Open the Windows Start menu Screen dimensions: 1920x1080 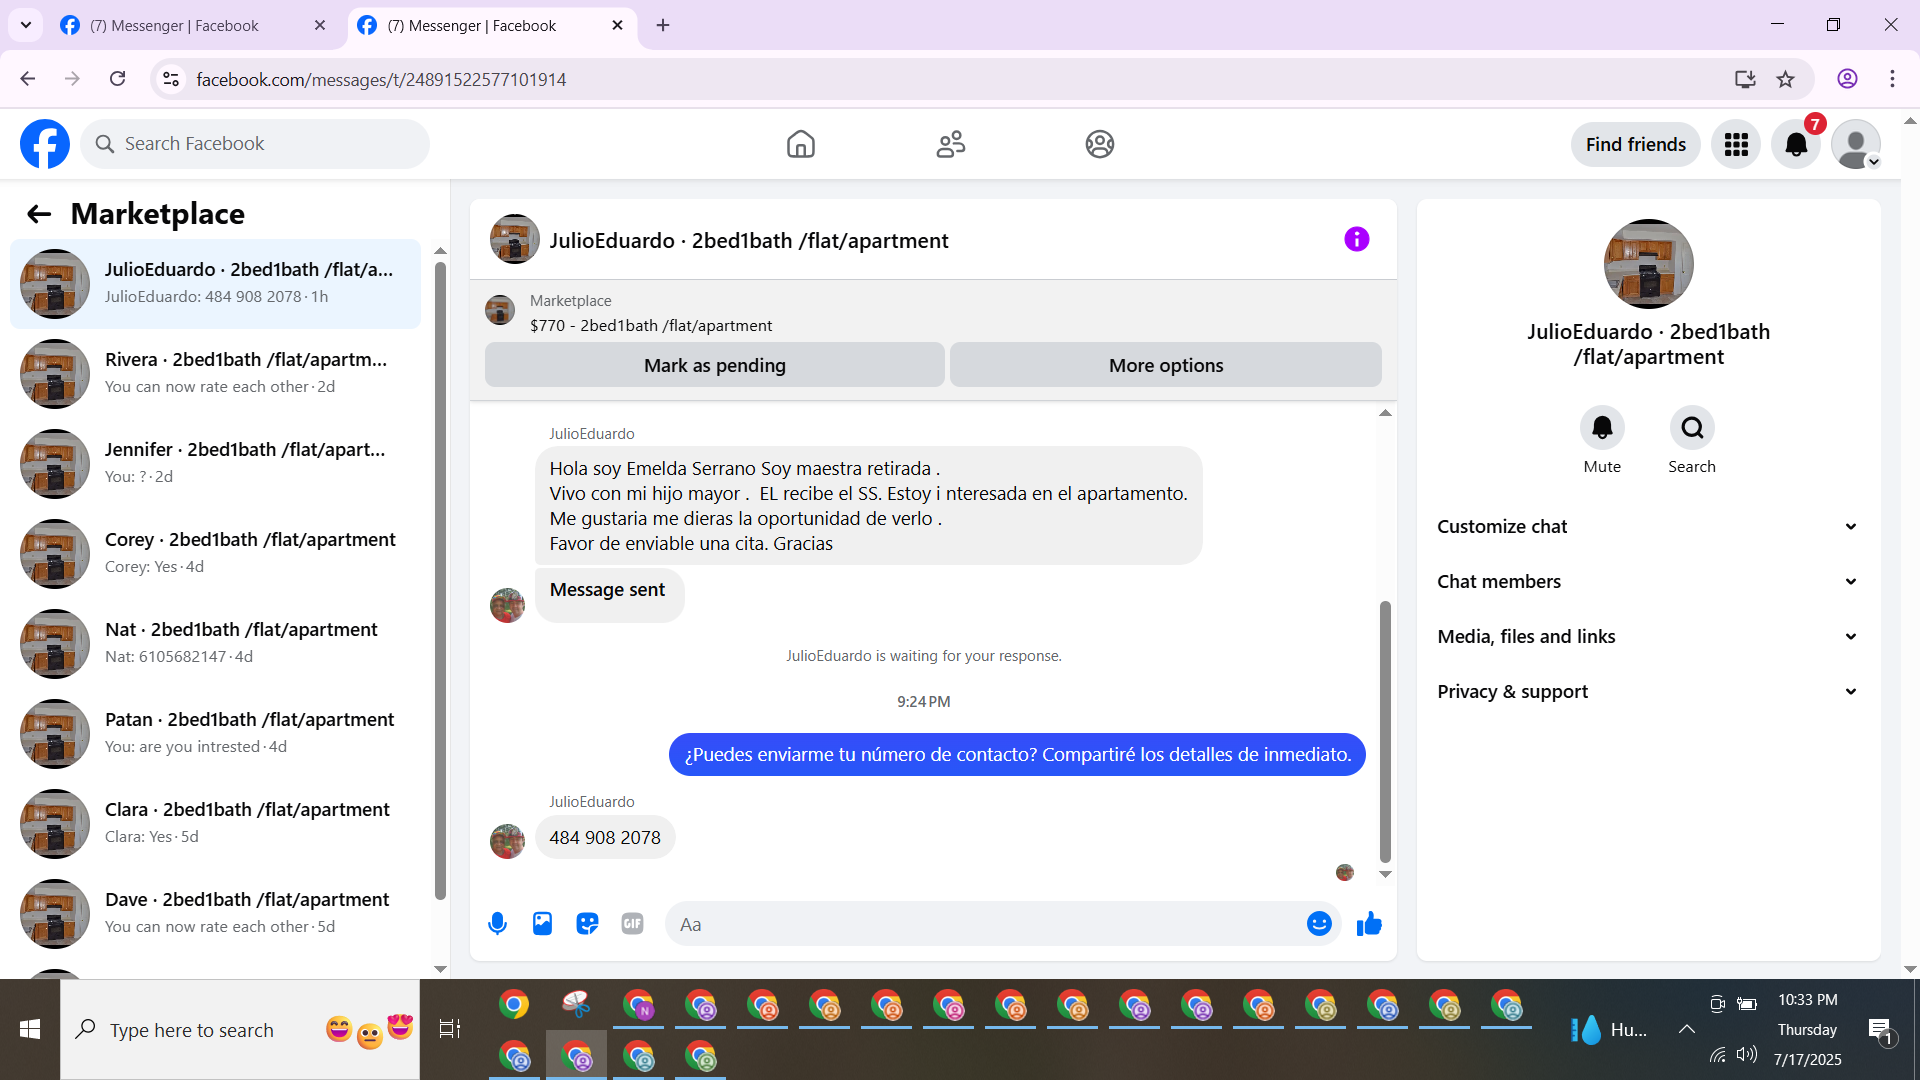30,1029
